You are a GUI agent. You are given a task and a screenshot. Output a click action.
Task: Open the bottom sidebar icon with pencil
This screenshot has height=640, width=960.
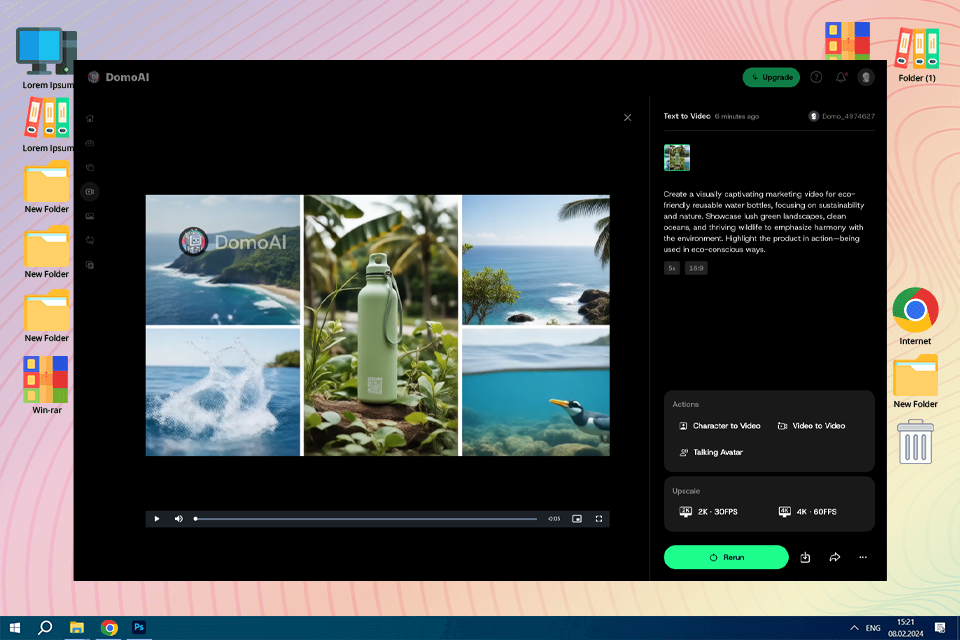pos(90,265)
